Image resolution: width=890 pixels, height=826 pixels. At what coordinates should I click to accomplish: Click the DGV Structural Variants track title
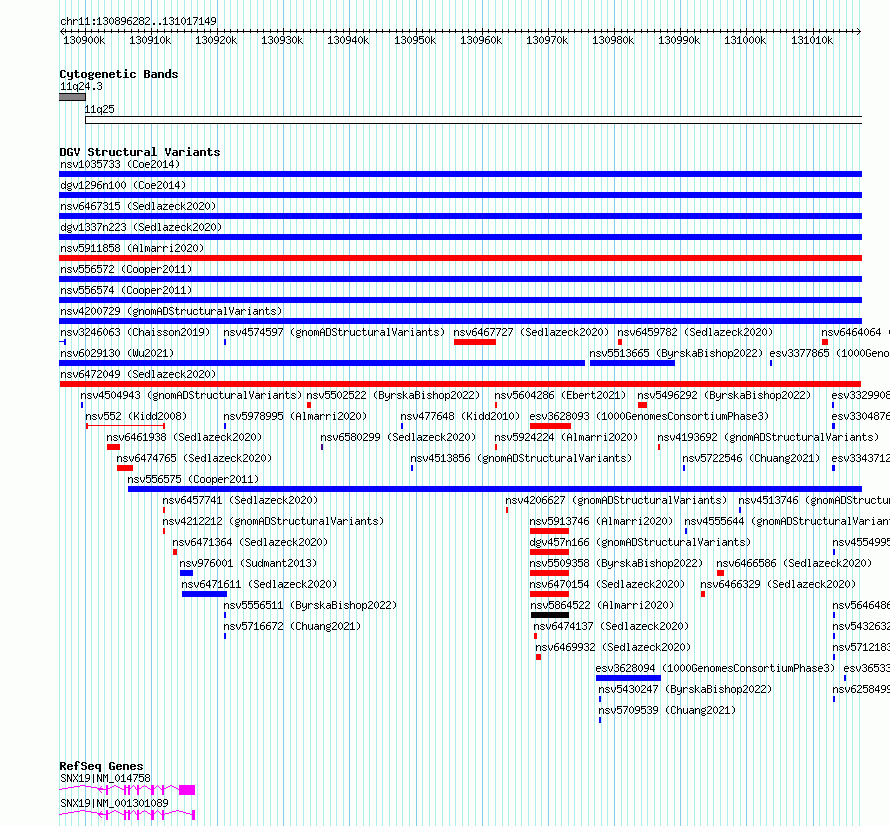pos(140,152)
